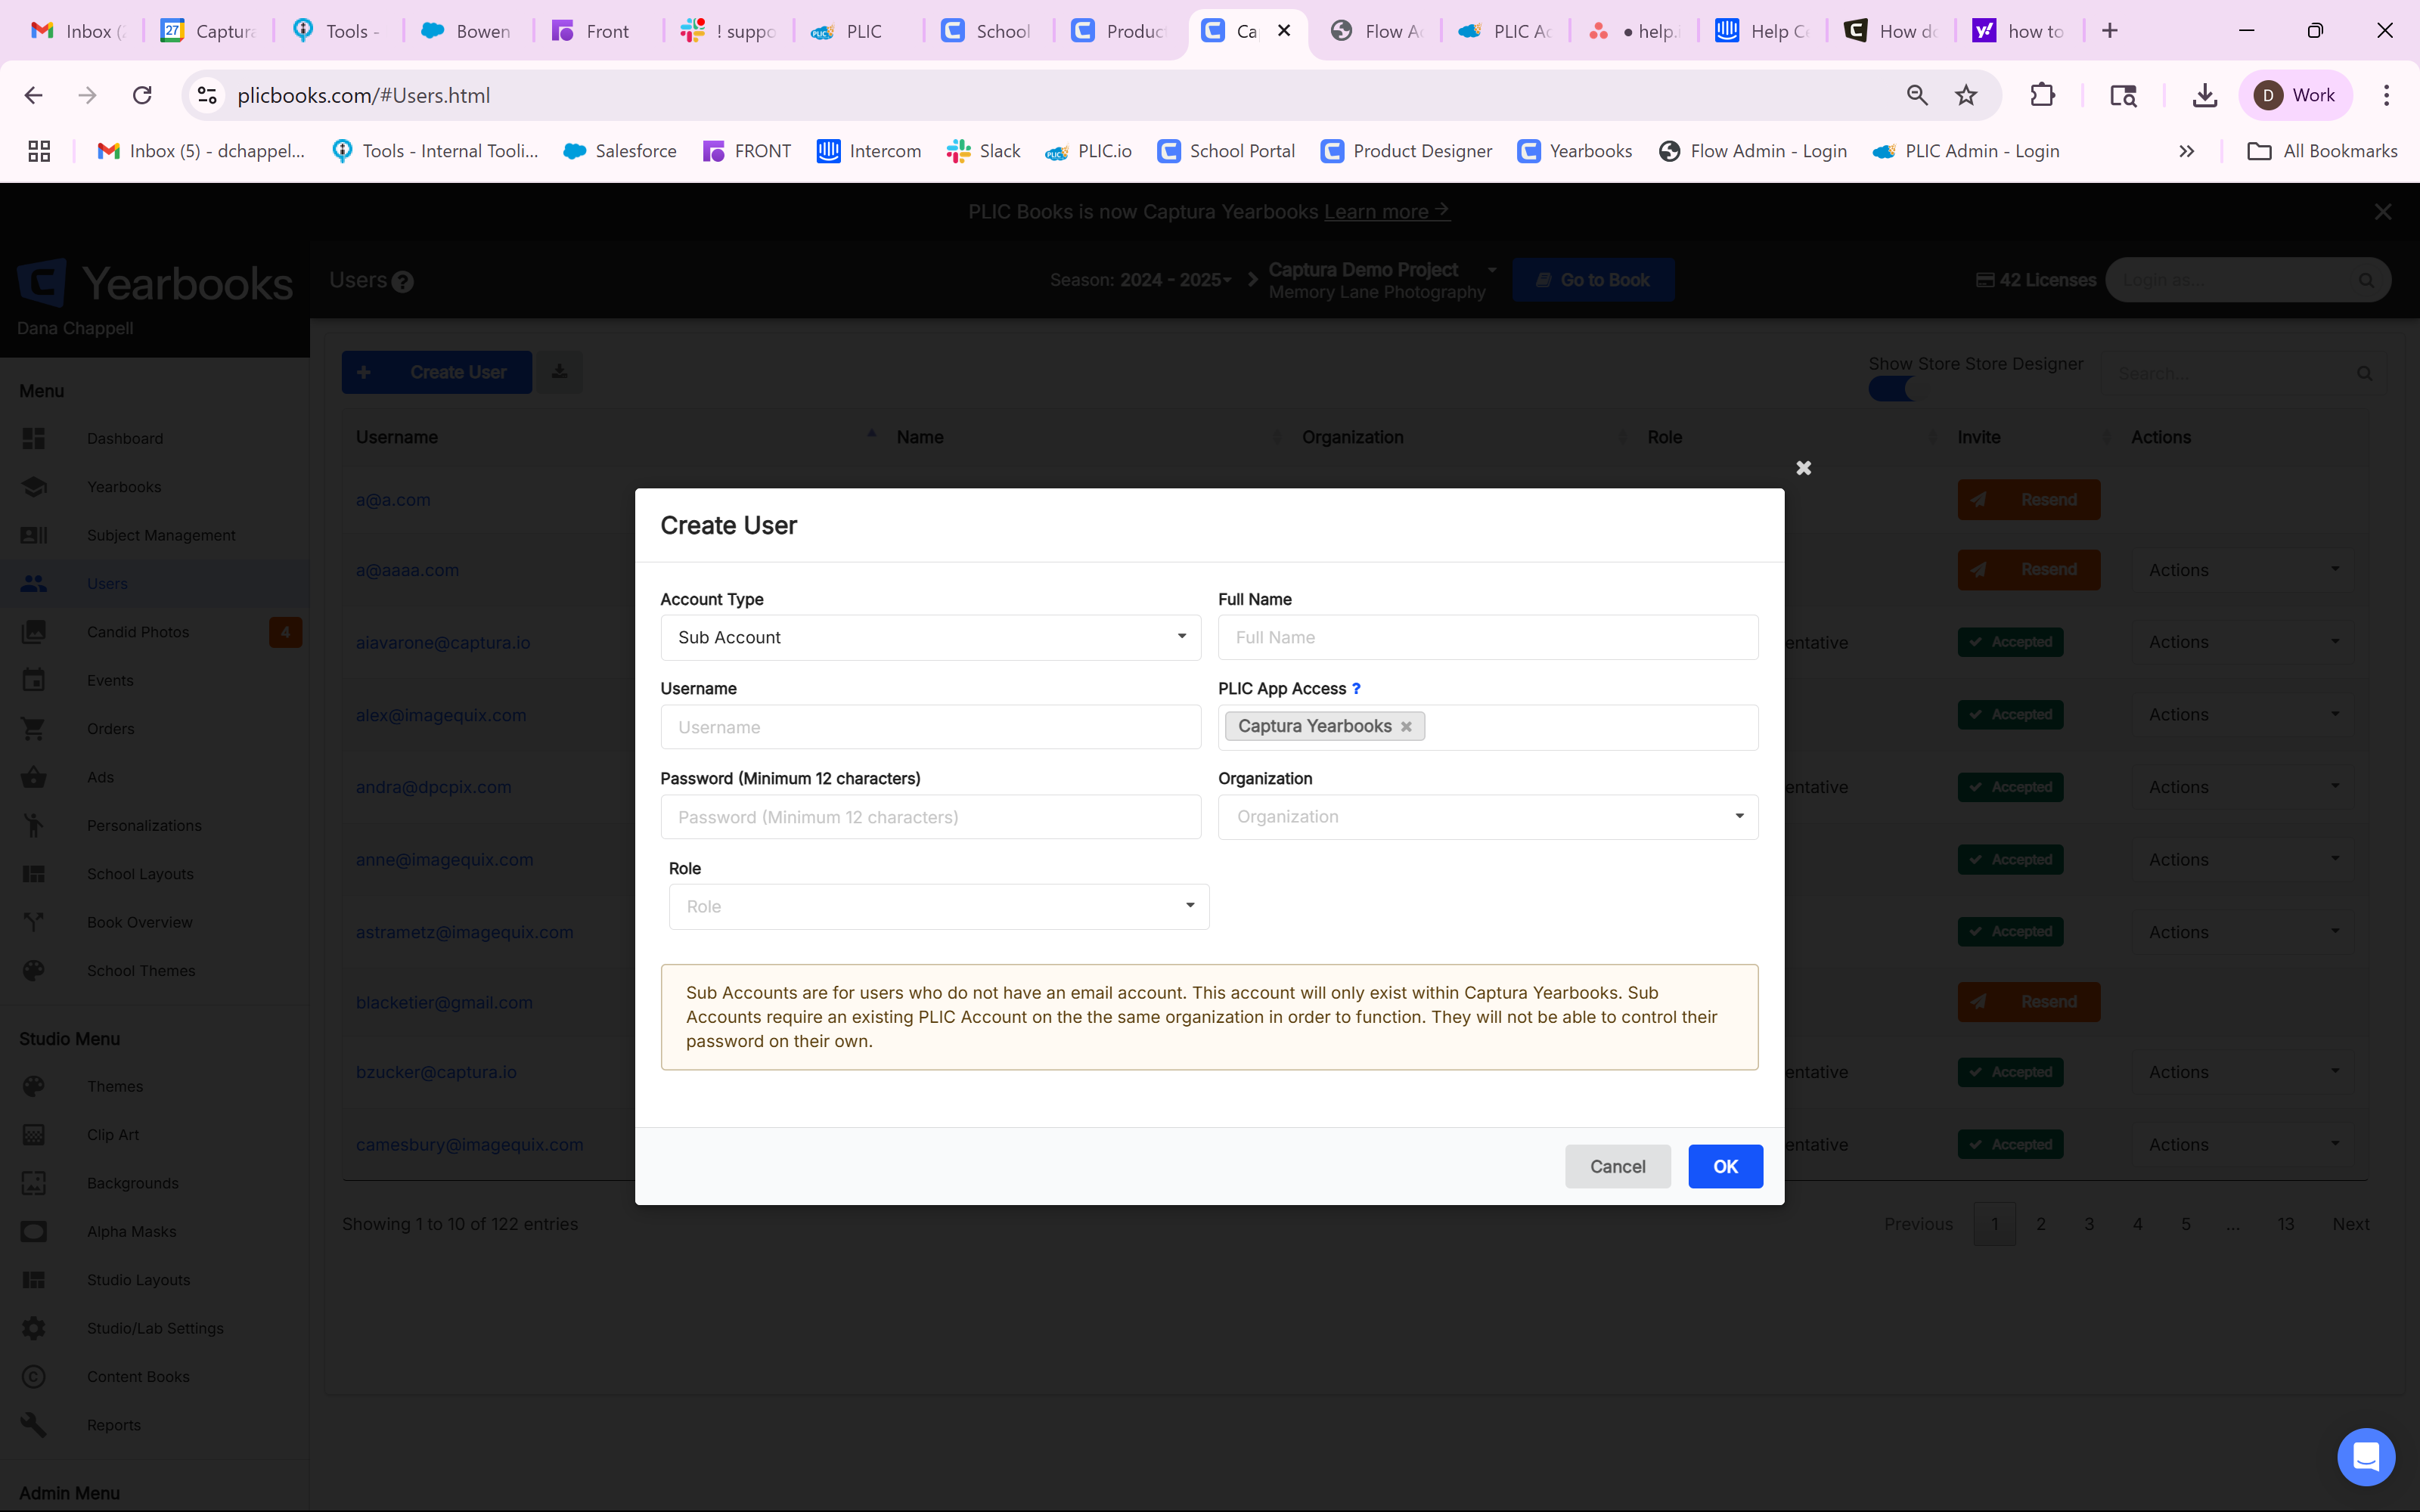Click the Backgrounds icon

[x=33, y=1183]
